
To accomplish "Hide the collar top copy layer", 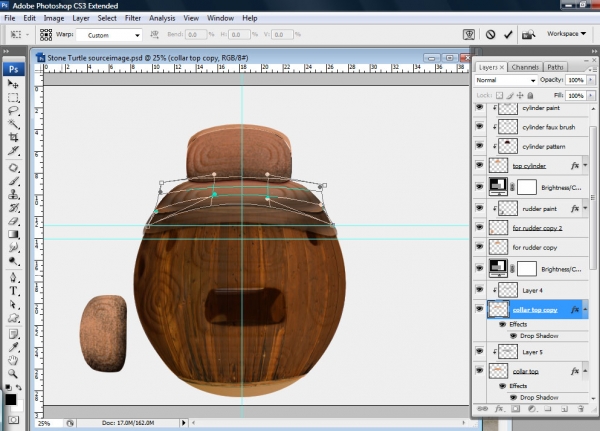I will coord(479,309).
